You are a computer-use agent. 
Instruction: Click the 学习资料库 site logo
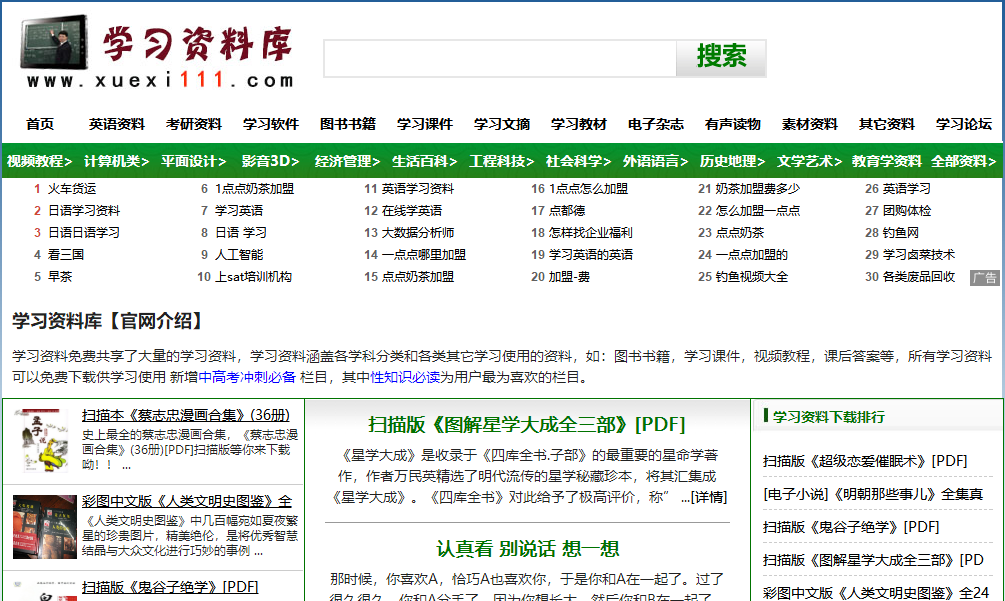click(x=157, y=53)
